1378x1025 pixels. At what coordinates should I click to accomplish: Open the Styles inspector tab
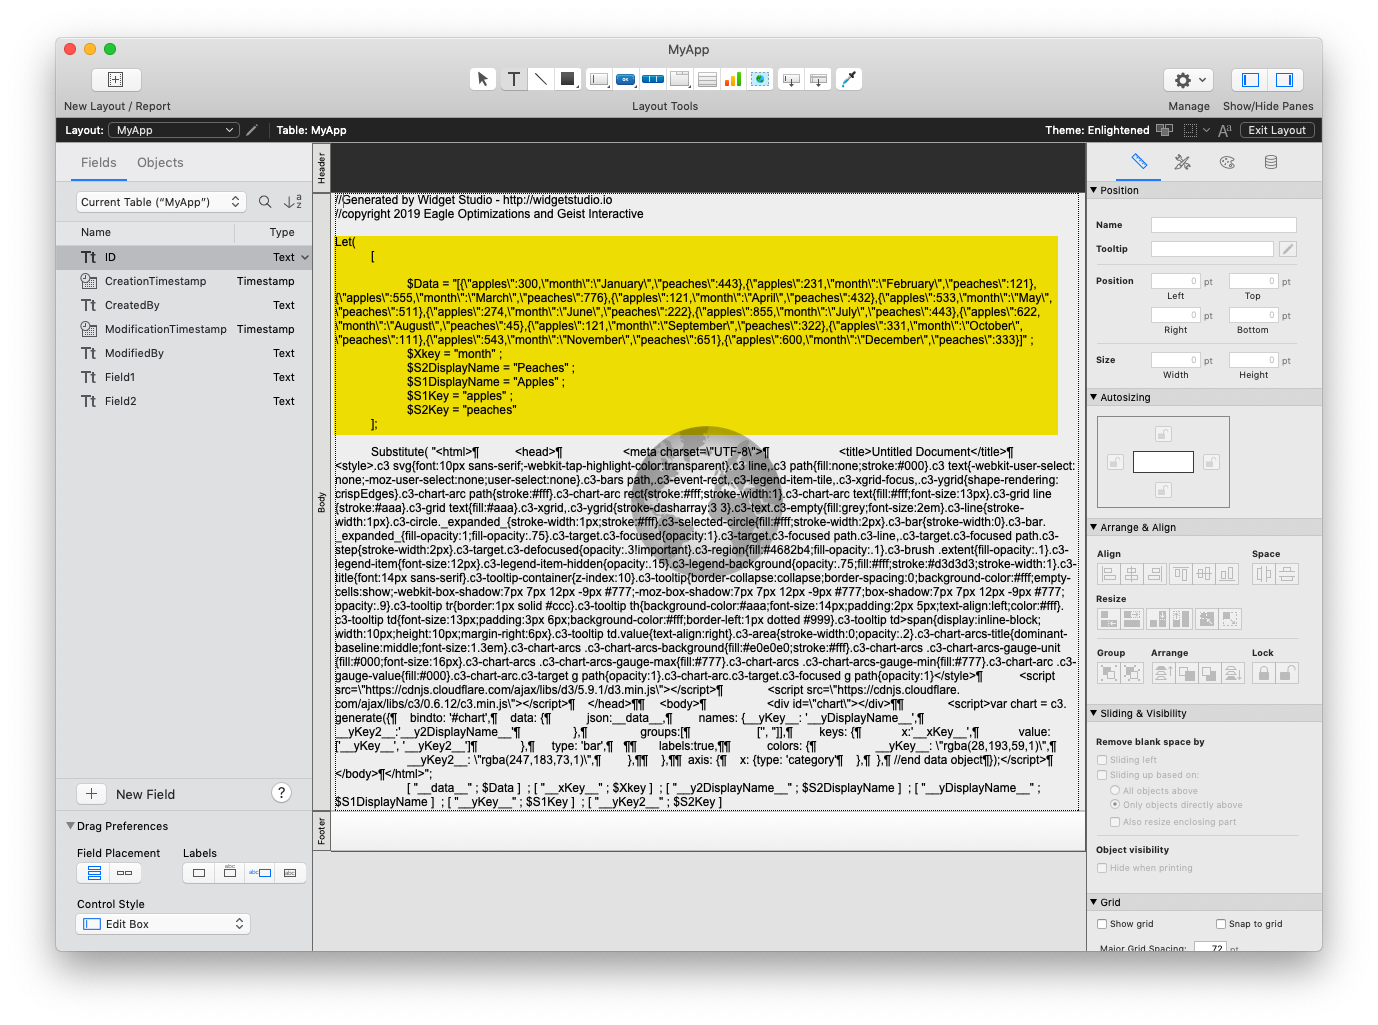point(1183,162)
